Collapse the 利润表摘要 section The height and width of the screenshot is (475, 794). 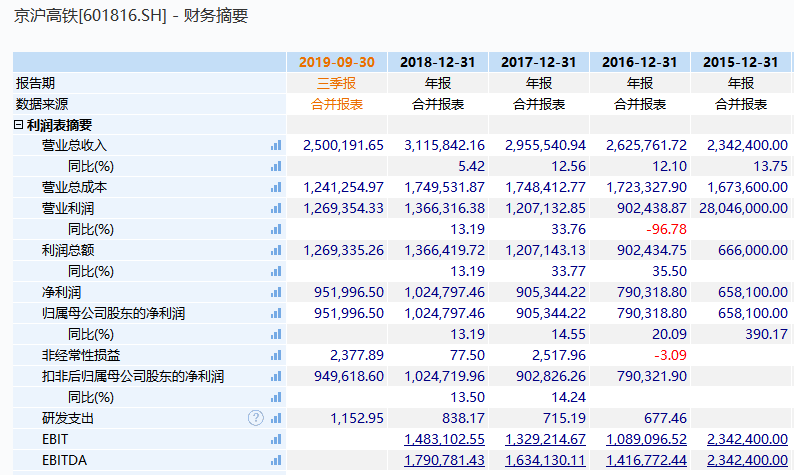click(x=18, y=125)
